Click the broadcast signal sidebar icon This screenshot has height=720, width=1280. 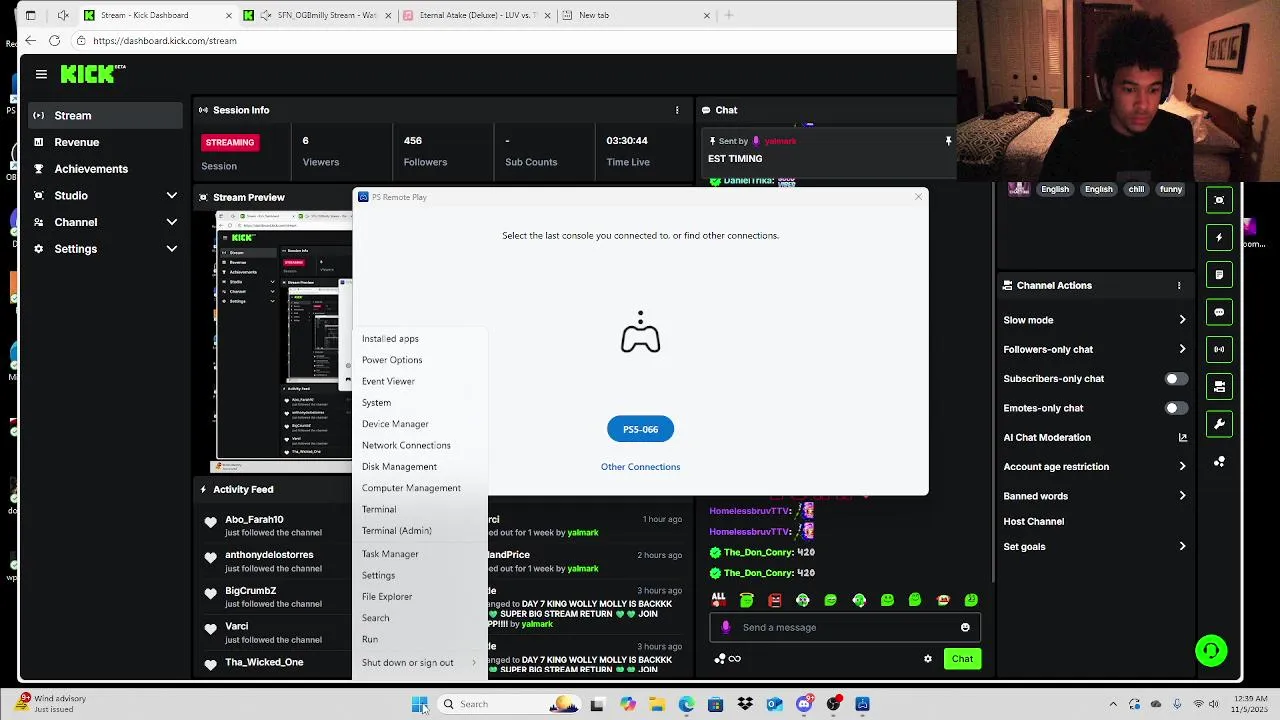[1219, 349]
